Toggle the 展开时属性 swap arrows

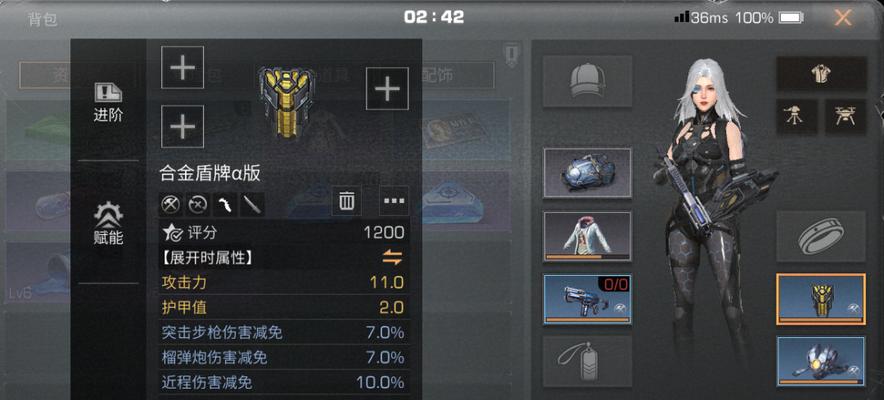(x=392, y=258)
